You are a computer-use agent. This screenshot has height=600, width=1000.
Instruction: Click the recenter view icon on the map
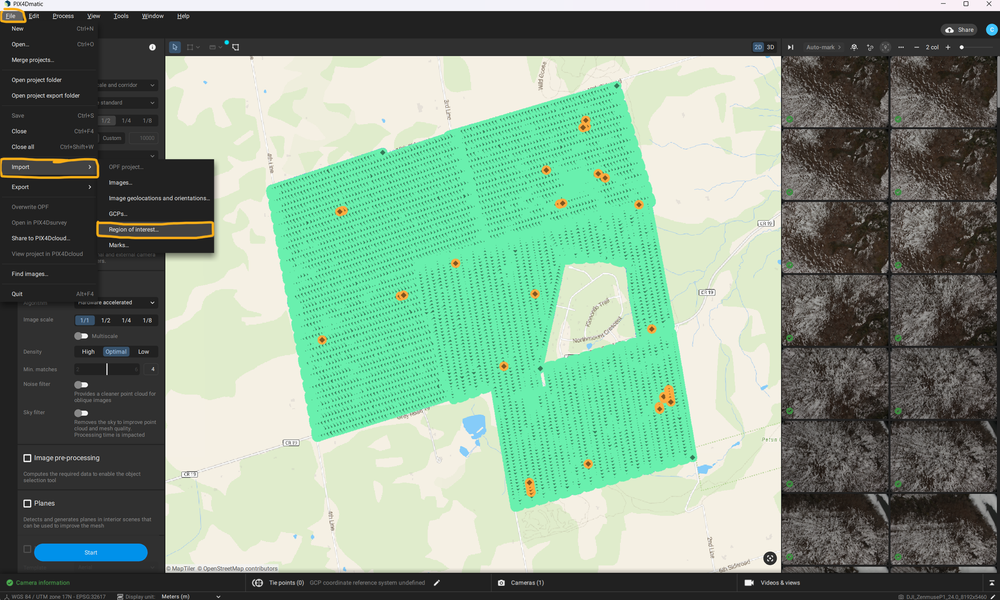(770, 559)
